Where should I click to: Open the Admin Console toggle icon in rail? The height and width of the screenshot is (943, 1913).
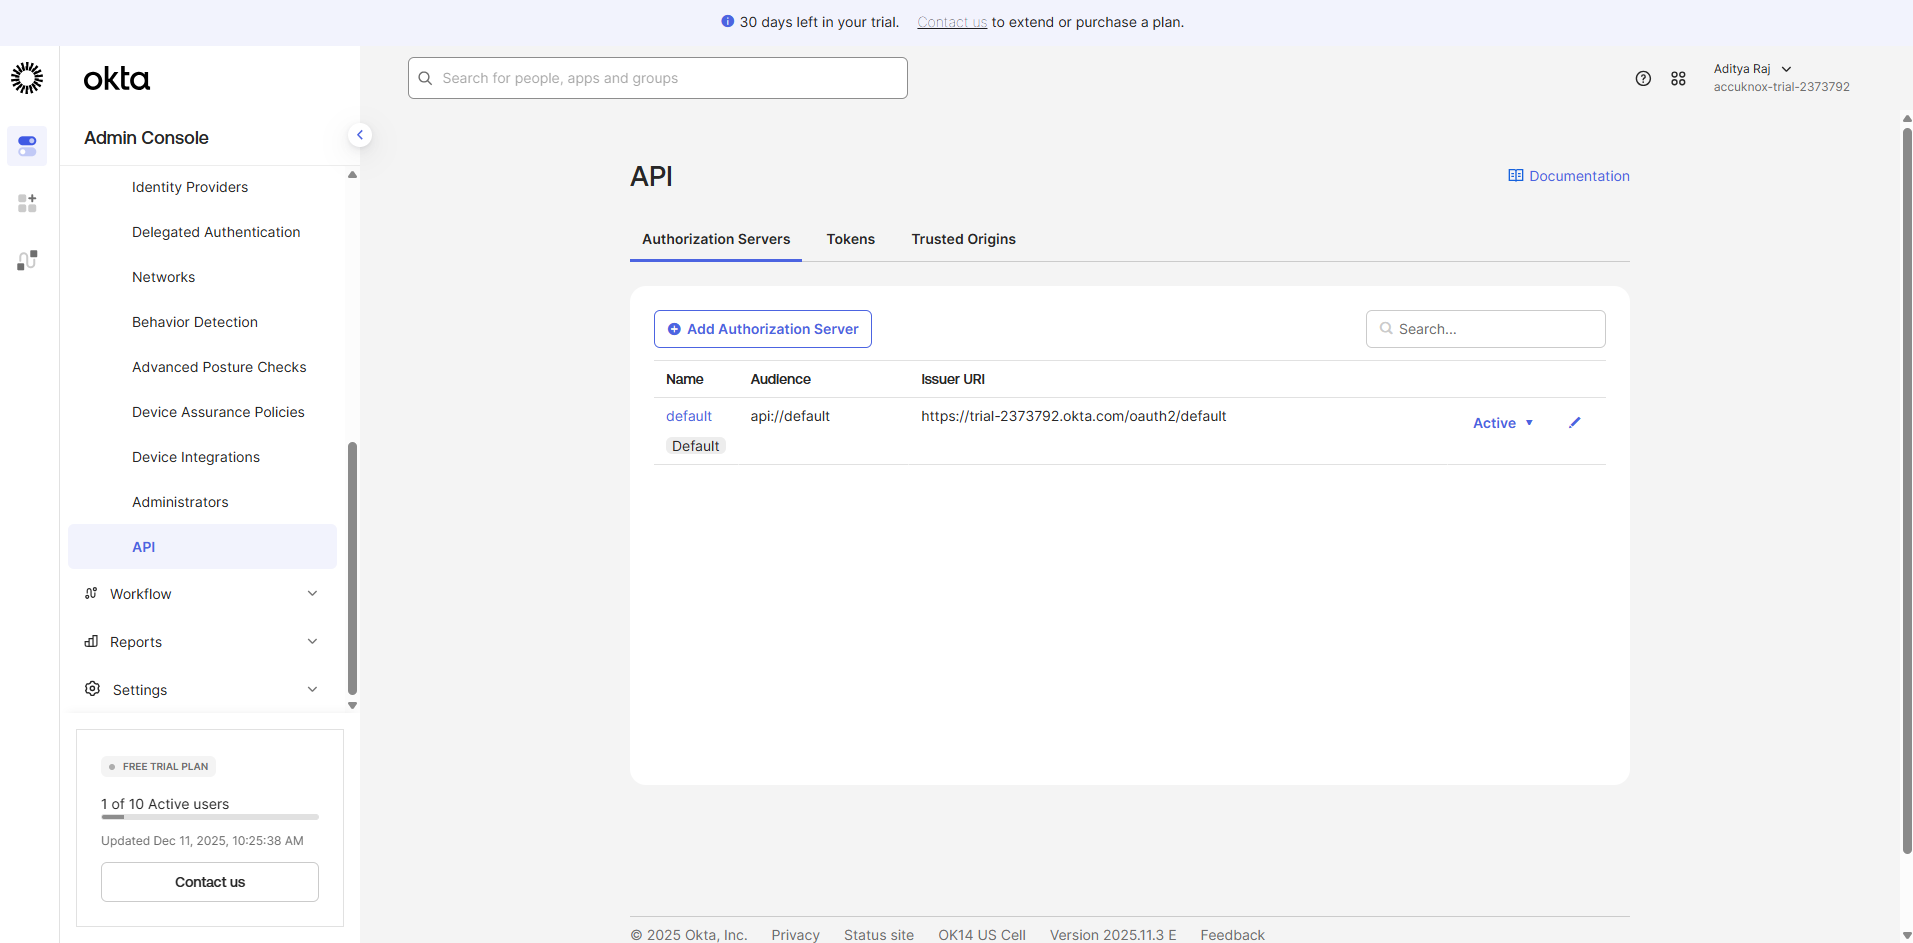pos(27,146)
